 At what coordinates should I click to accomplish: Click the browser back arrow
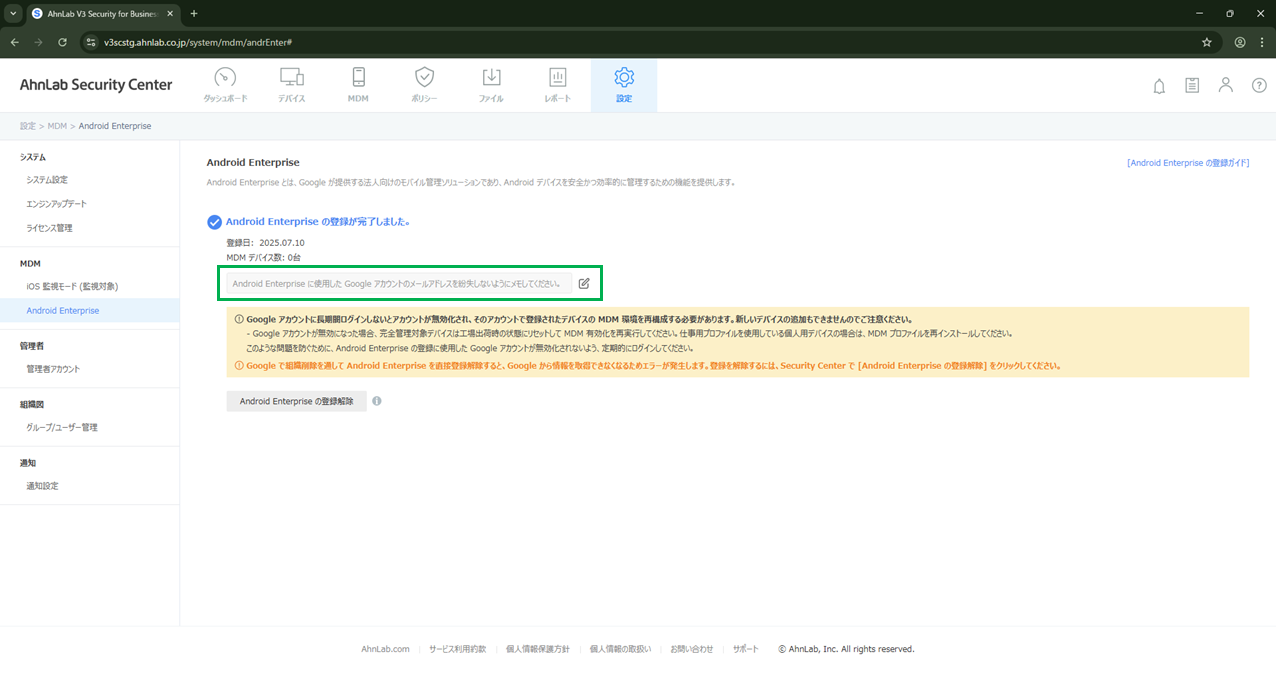(x=14, y=43)
